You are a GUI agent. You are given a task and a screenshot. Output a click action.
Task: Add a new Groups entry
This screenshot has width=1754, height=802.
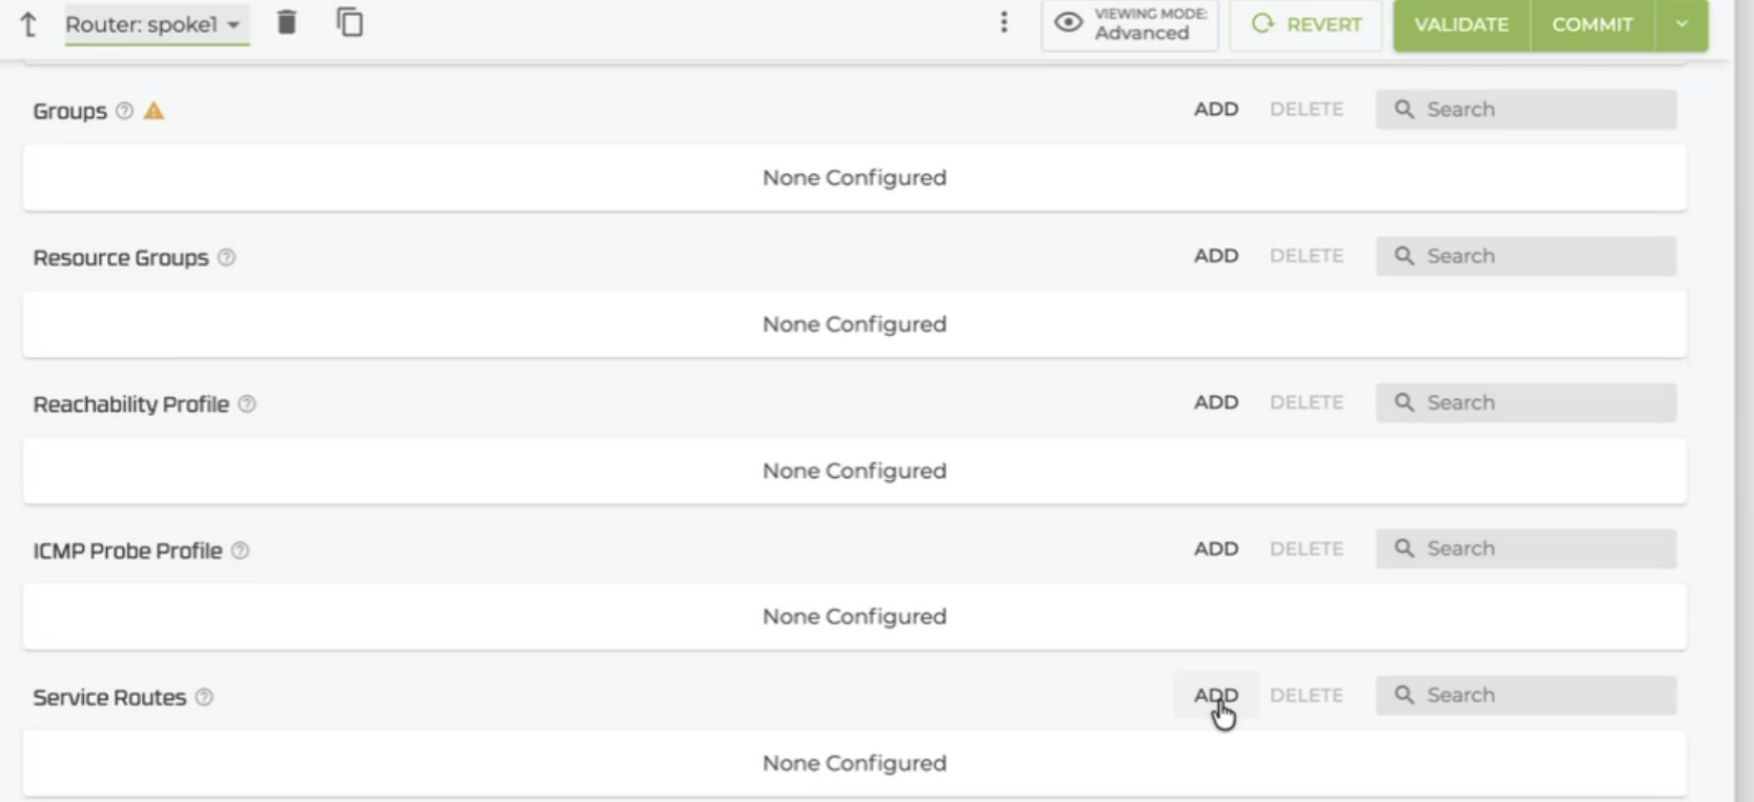tap(1216, 109)
